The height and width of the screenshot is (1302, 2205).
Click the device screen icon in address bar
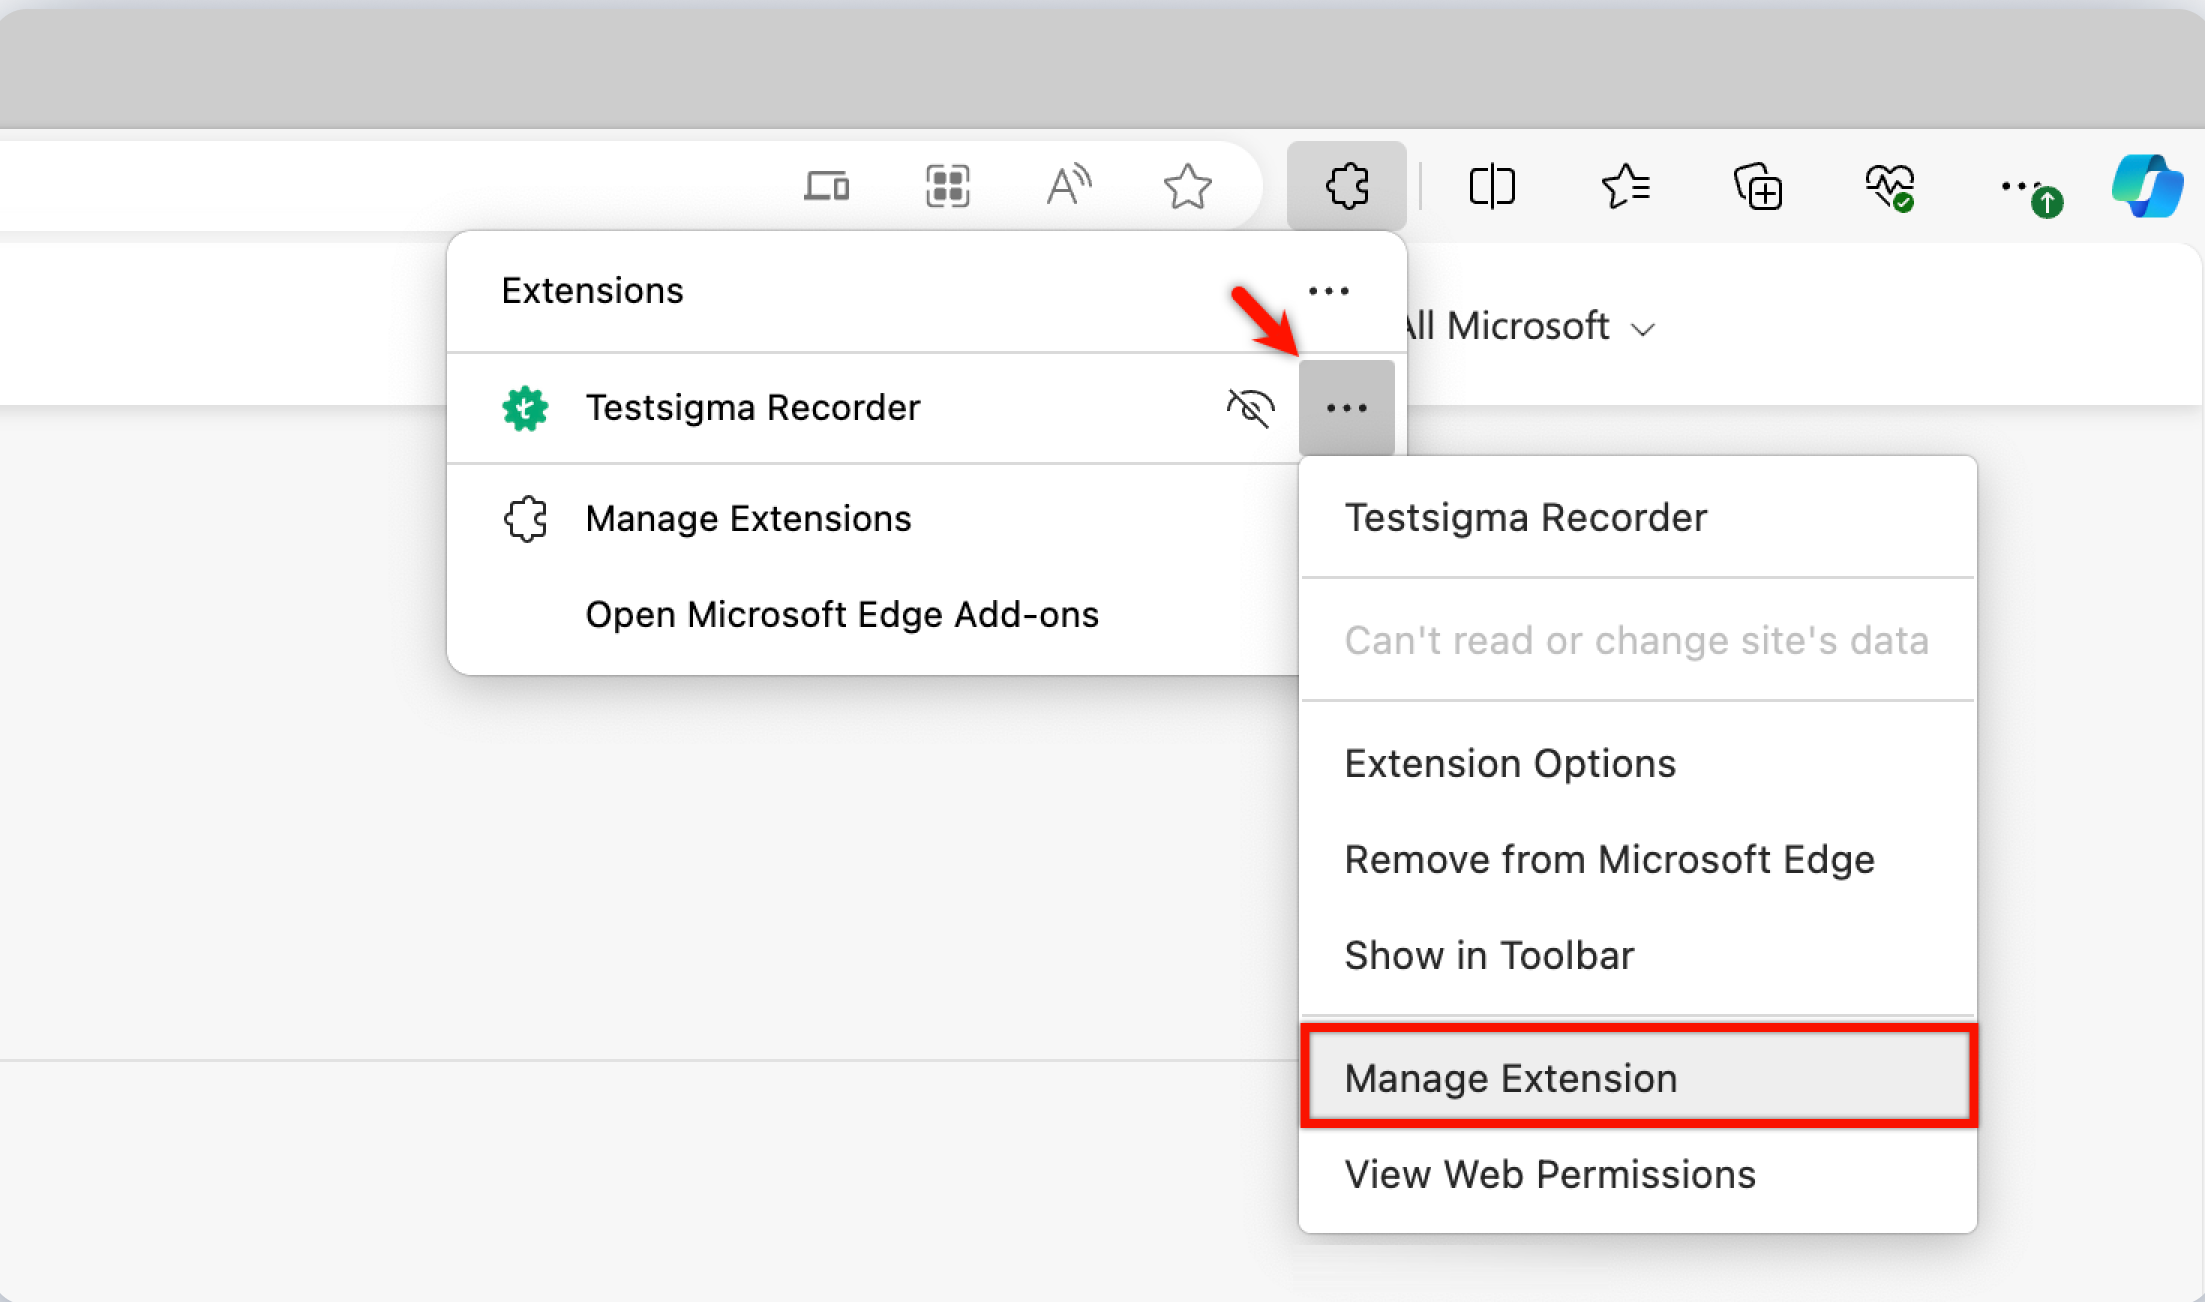(827, 186)
